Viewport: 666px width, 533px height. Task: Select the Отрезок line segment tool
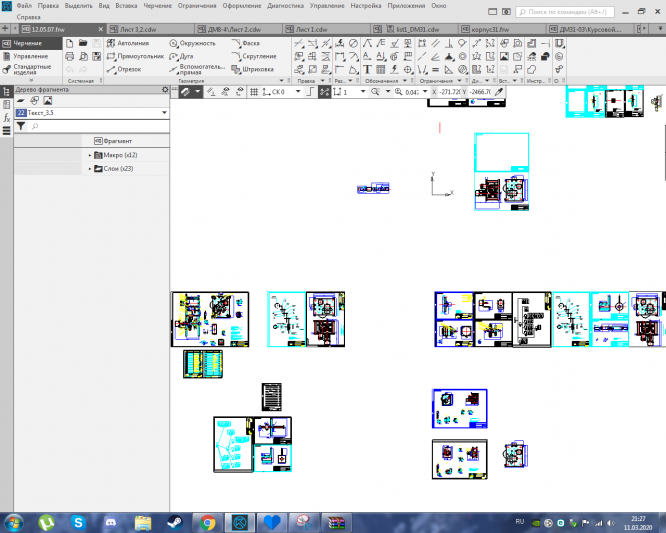124,69
